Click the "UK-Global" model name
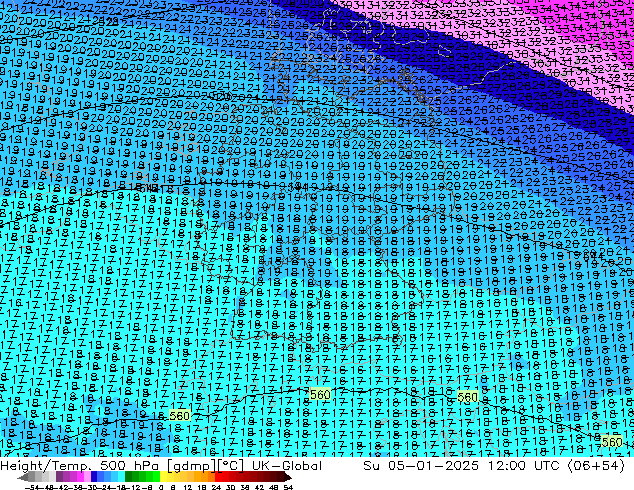 (x=287, y=466)
